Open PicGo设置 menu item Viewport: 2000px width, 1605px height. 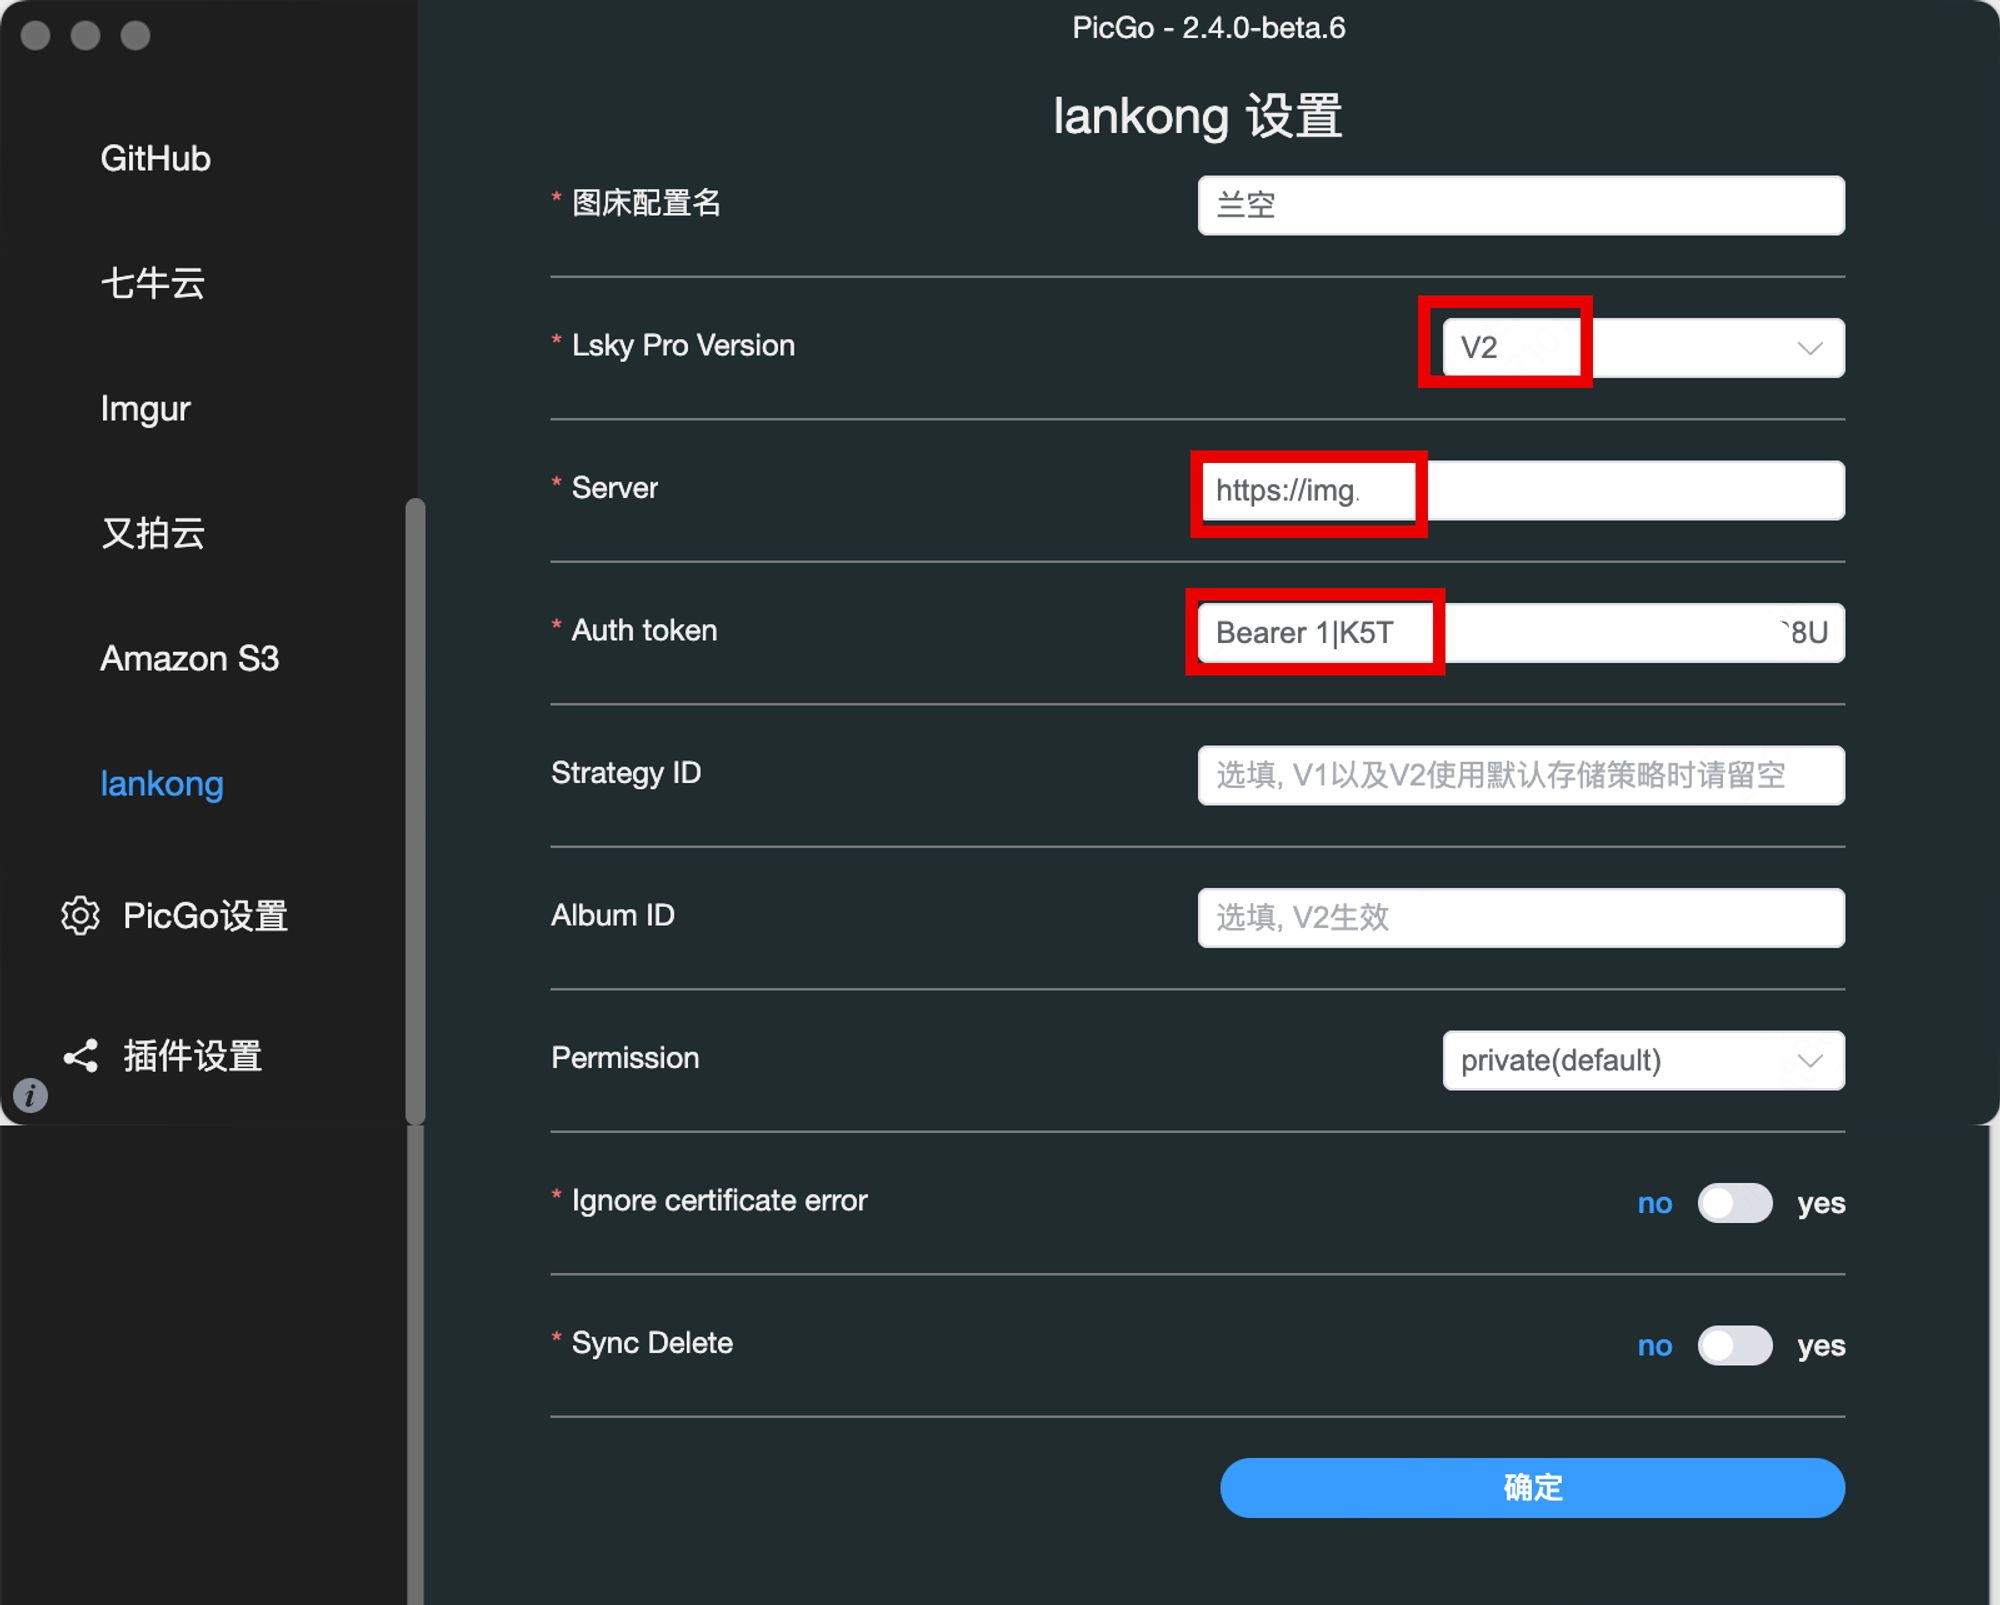[x=205, y=915]
